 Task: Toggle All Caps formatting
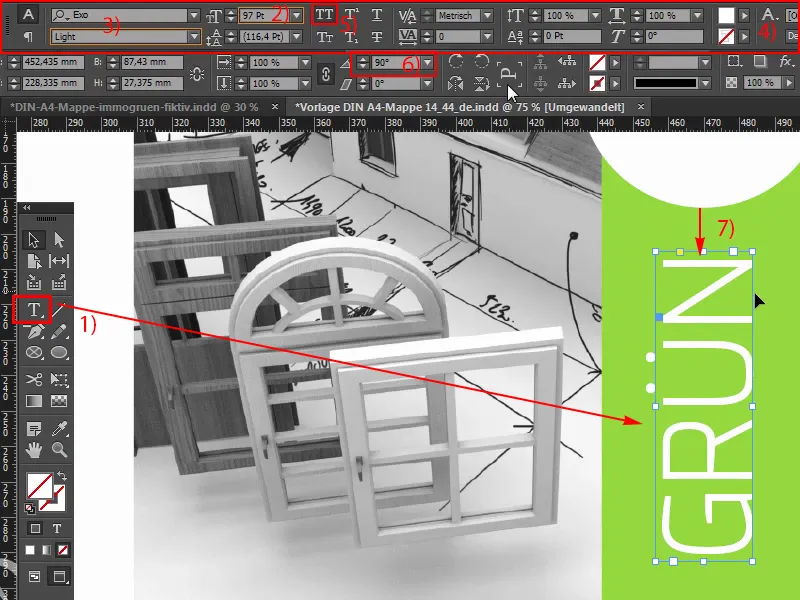pos(325,14)
